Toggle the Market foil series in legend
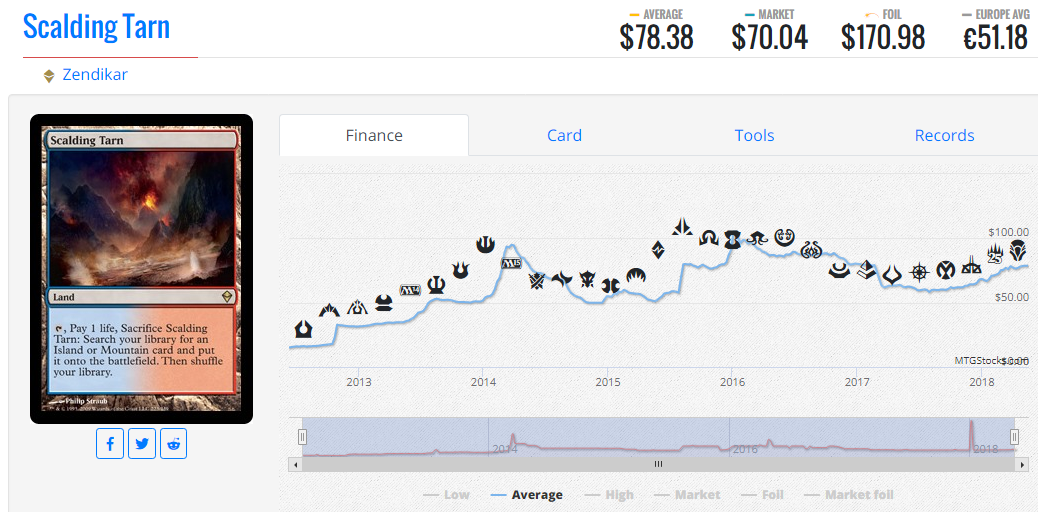 click(848, 495)
